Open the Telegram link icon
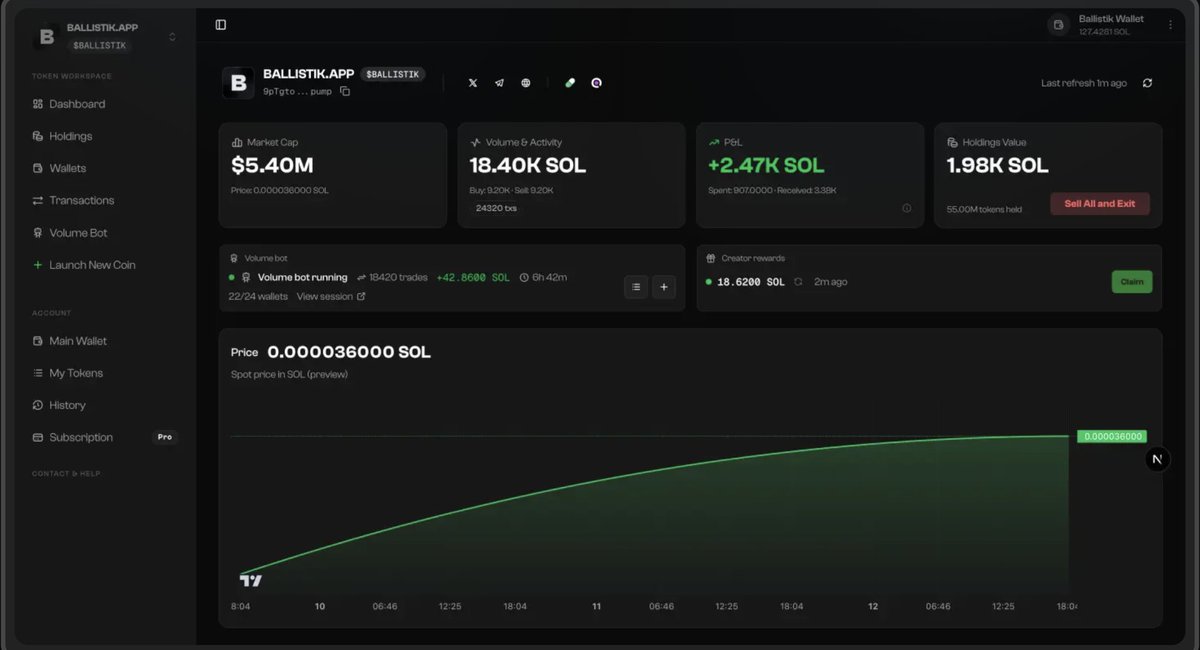 [x=499, y=83]
